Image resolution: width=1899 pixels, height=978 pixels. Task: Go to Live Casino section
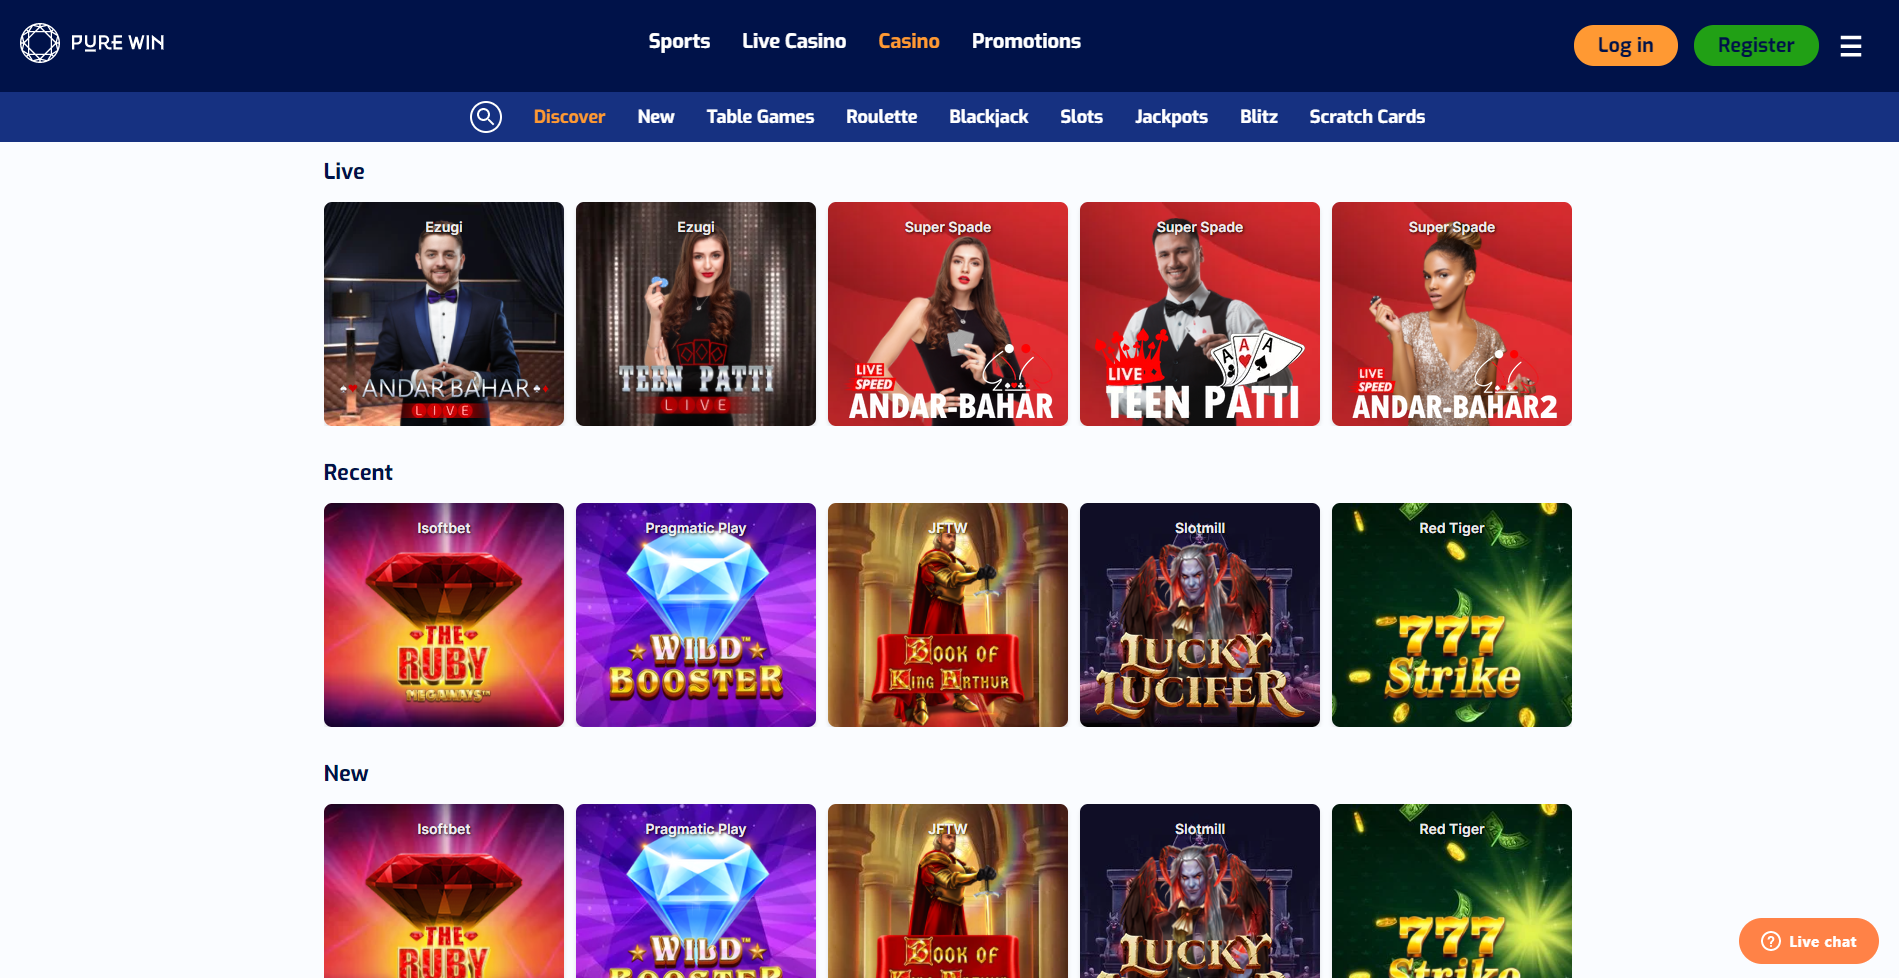pos(794,41)
